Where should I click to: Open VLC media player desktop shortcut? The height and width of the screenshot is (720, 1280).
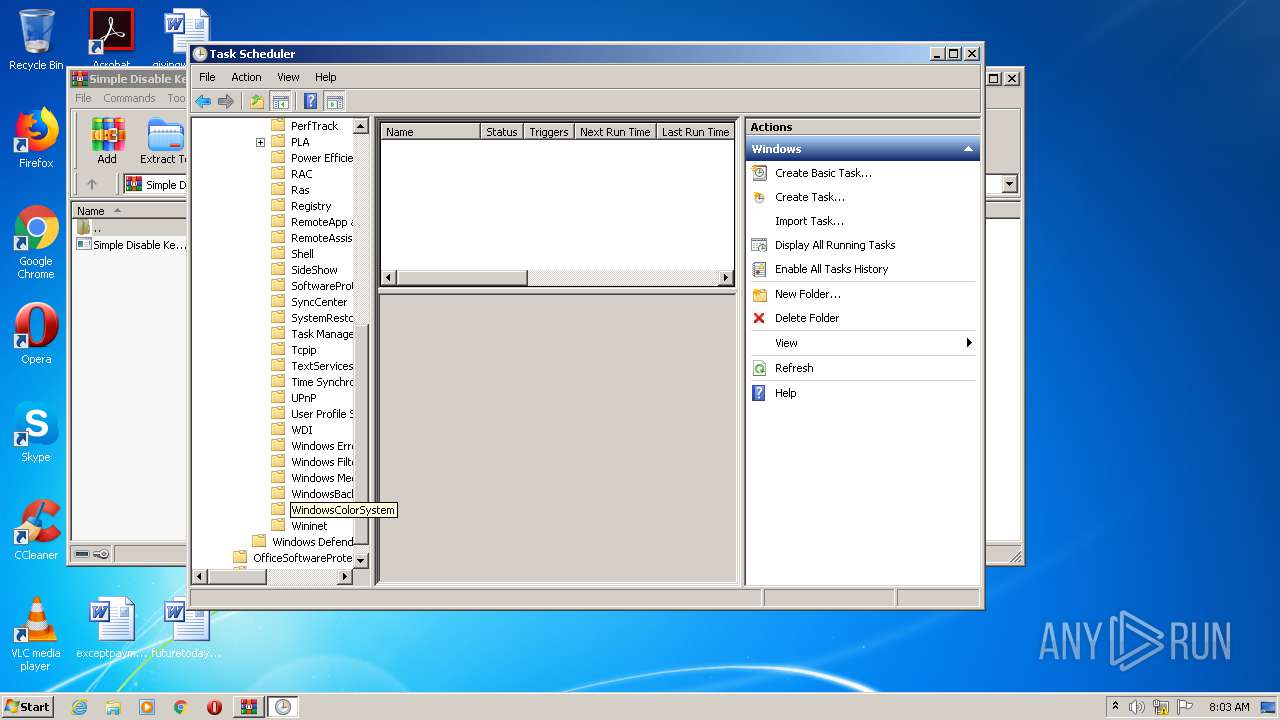36,633
